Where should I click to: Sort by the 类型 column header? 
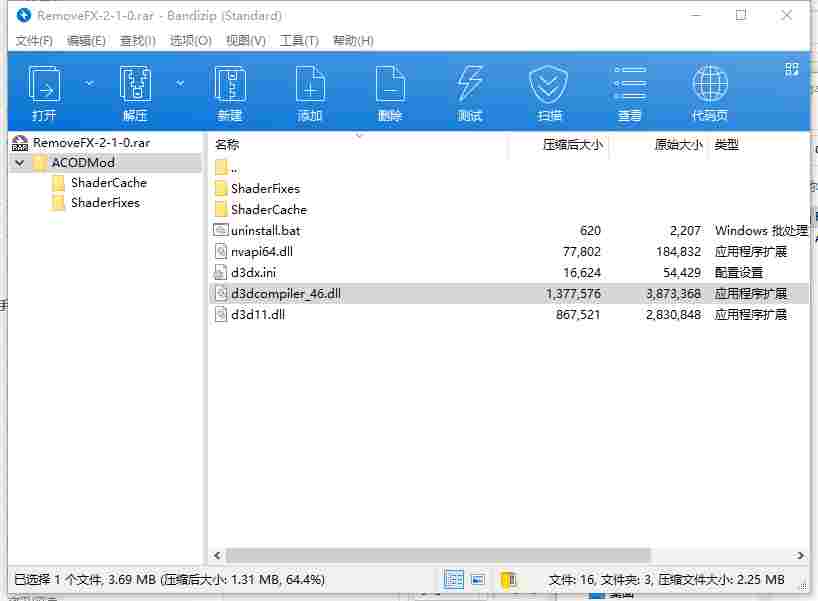[x=726, y=145]
